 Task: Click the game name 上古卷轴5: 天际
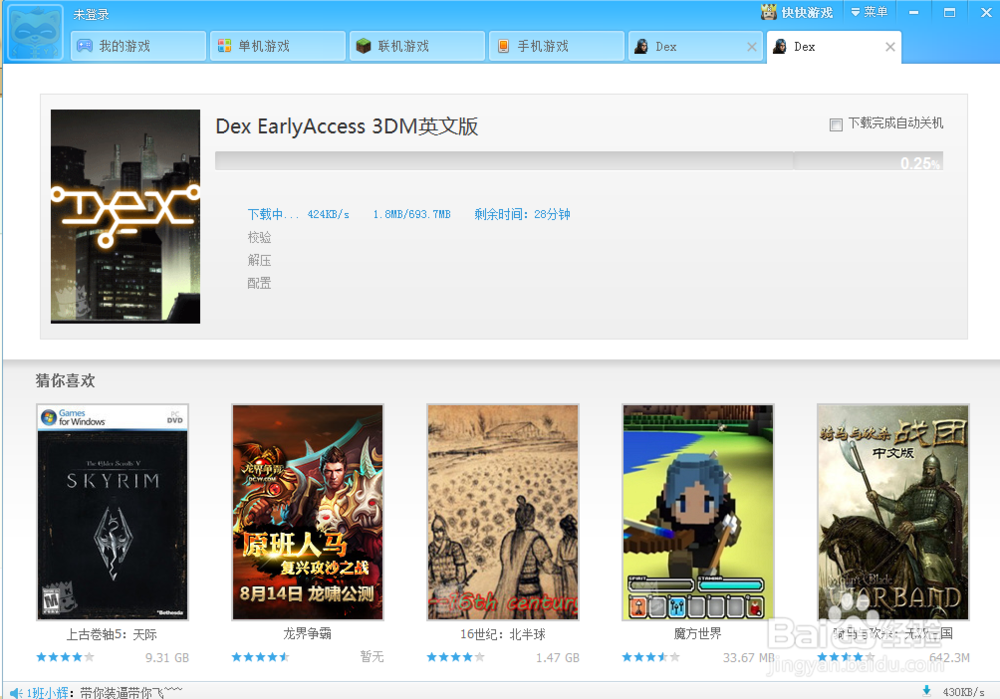pos(112,635)
